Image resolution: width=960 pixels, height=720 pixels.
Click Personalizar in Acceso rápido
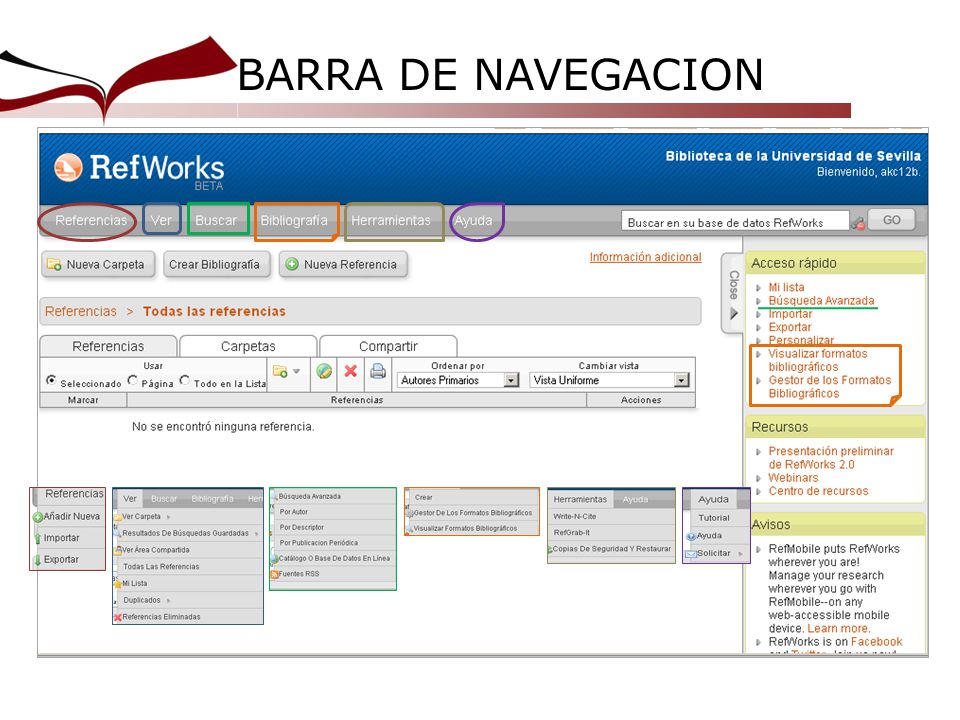pyautogui.click(x=801, y=340)
